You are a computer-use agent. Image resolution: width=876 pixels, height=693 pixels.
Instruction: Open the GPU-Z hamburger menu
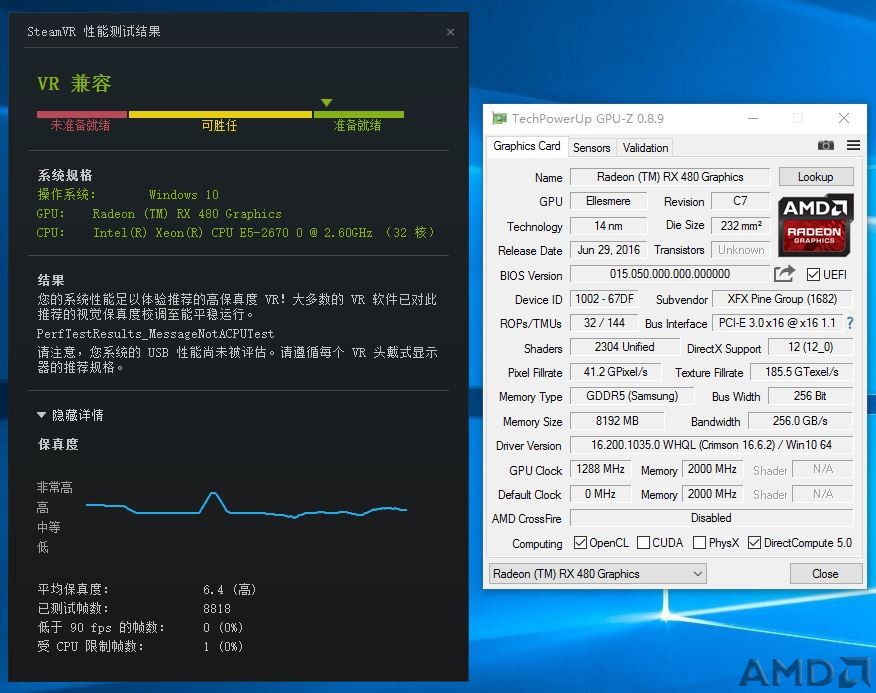(x=853, y=145)
